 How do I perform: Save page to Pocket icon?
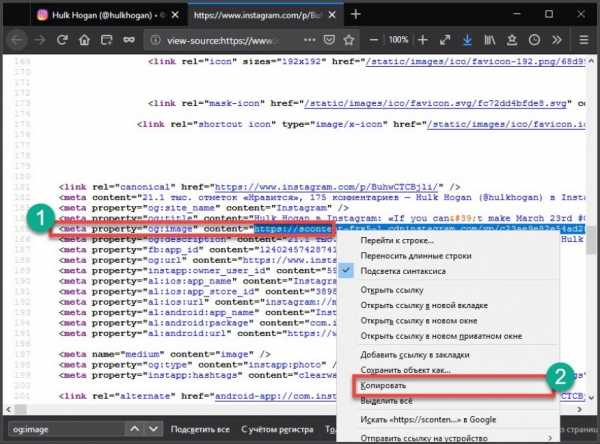point(329,40)
